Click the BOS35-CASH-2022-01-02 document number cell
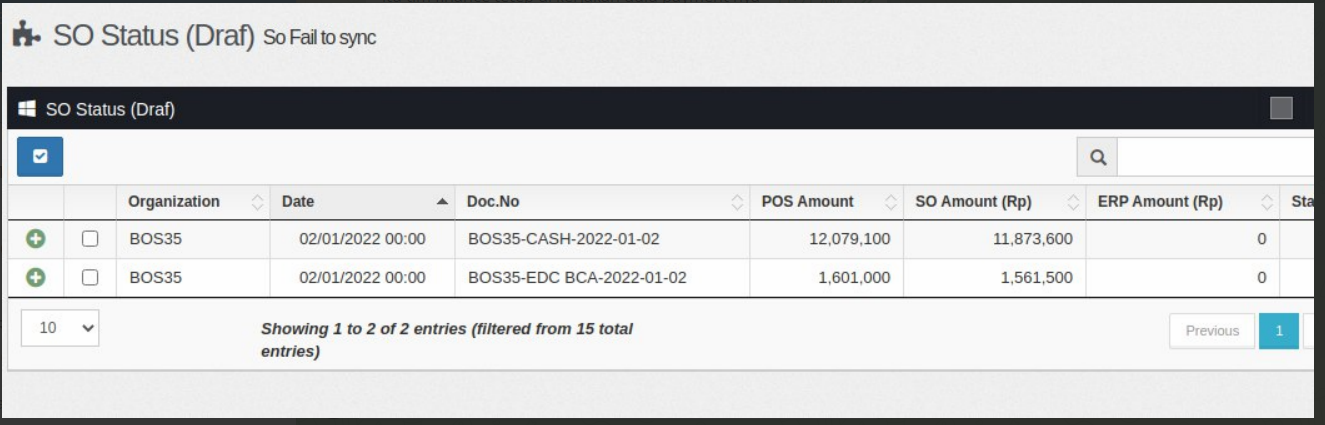Screen dimensions: 1325x425 564,239
